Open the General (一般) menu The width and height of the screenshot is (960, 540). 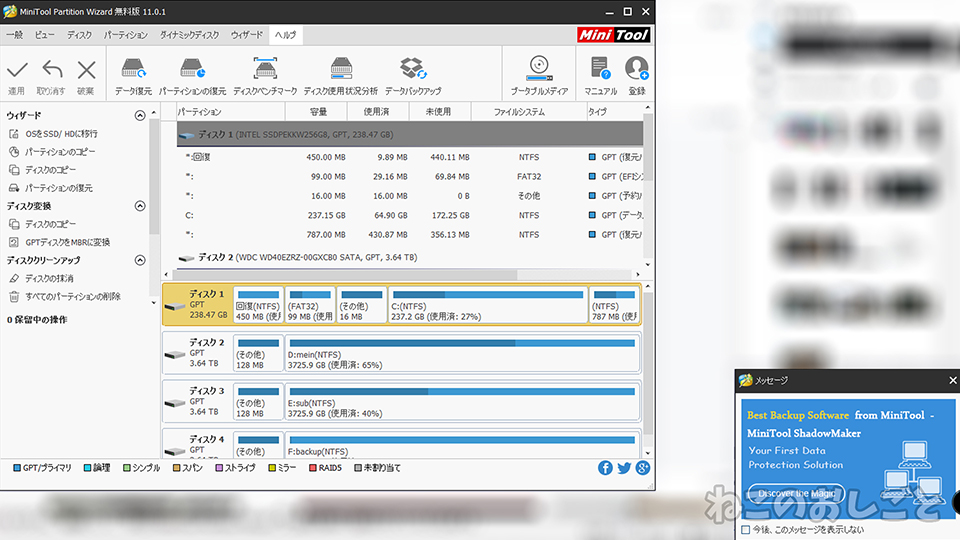[x=14, y=35]
